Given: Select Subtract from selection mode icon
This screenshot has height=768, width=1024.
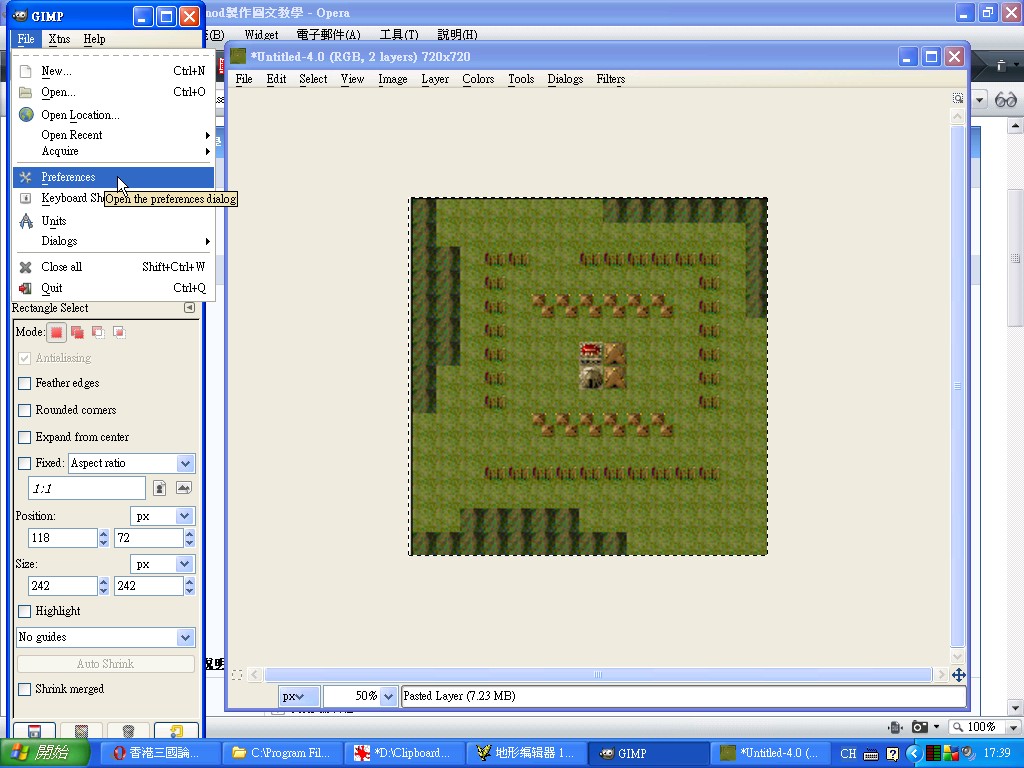Looking at the screenshot, I should pyautogui.click(x=98, y=332).
